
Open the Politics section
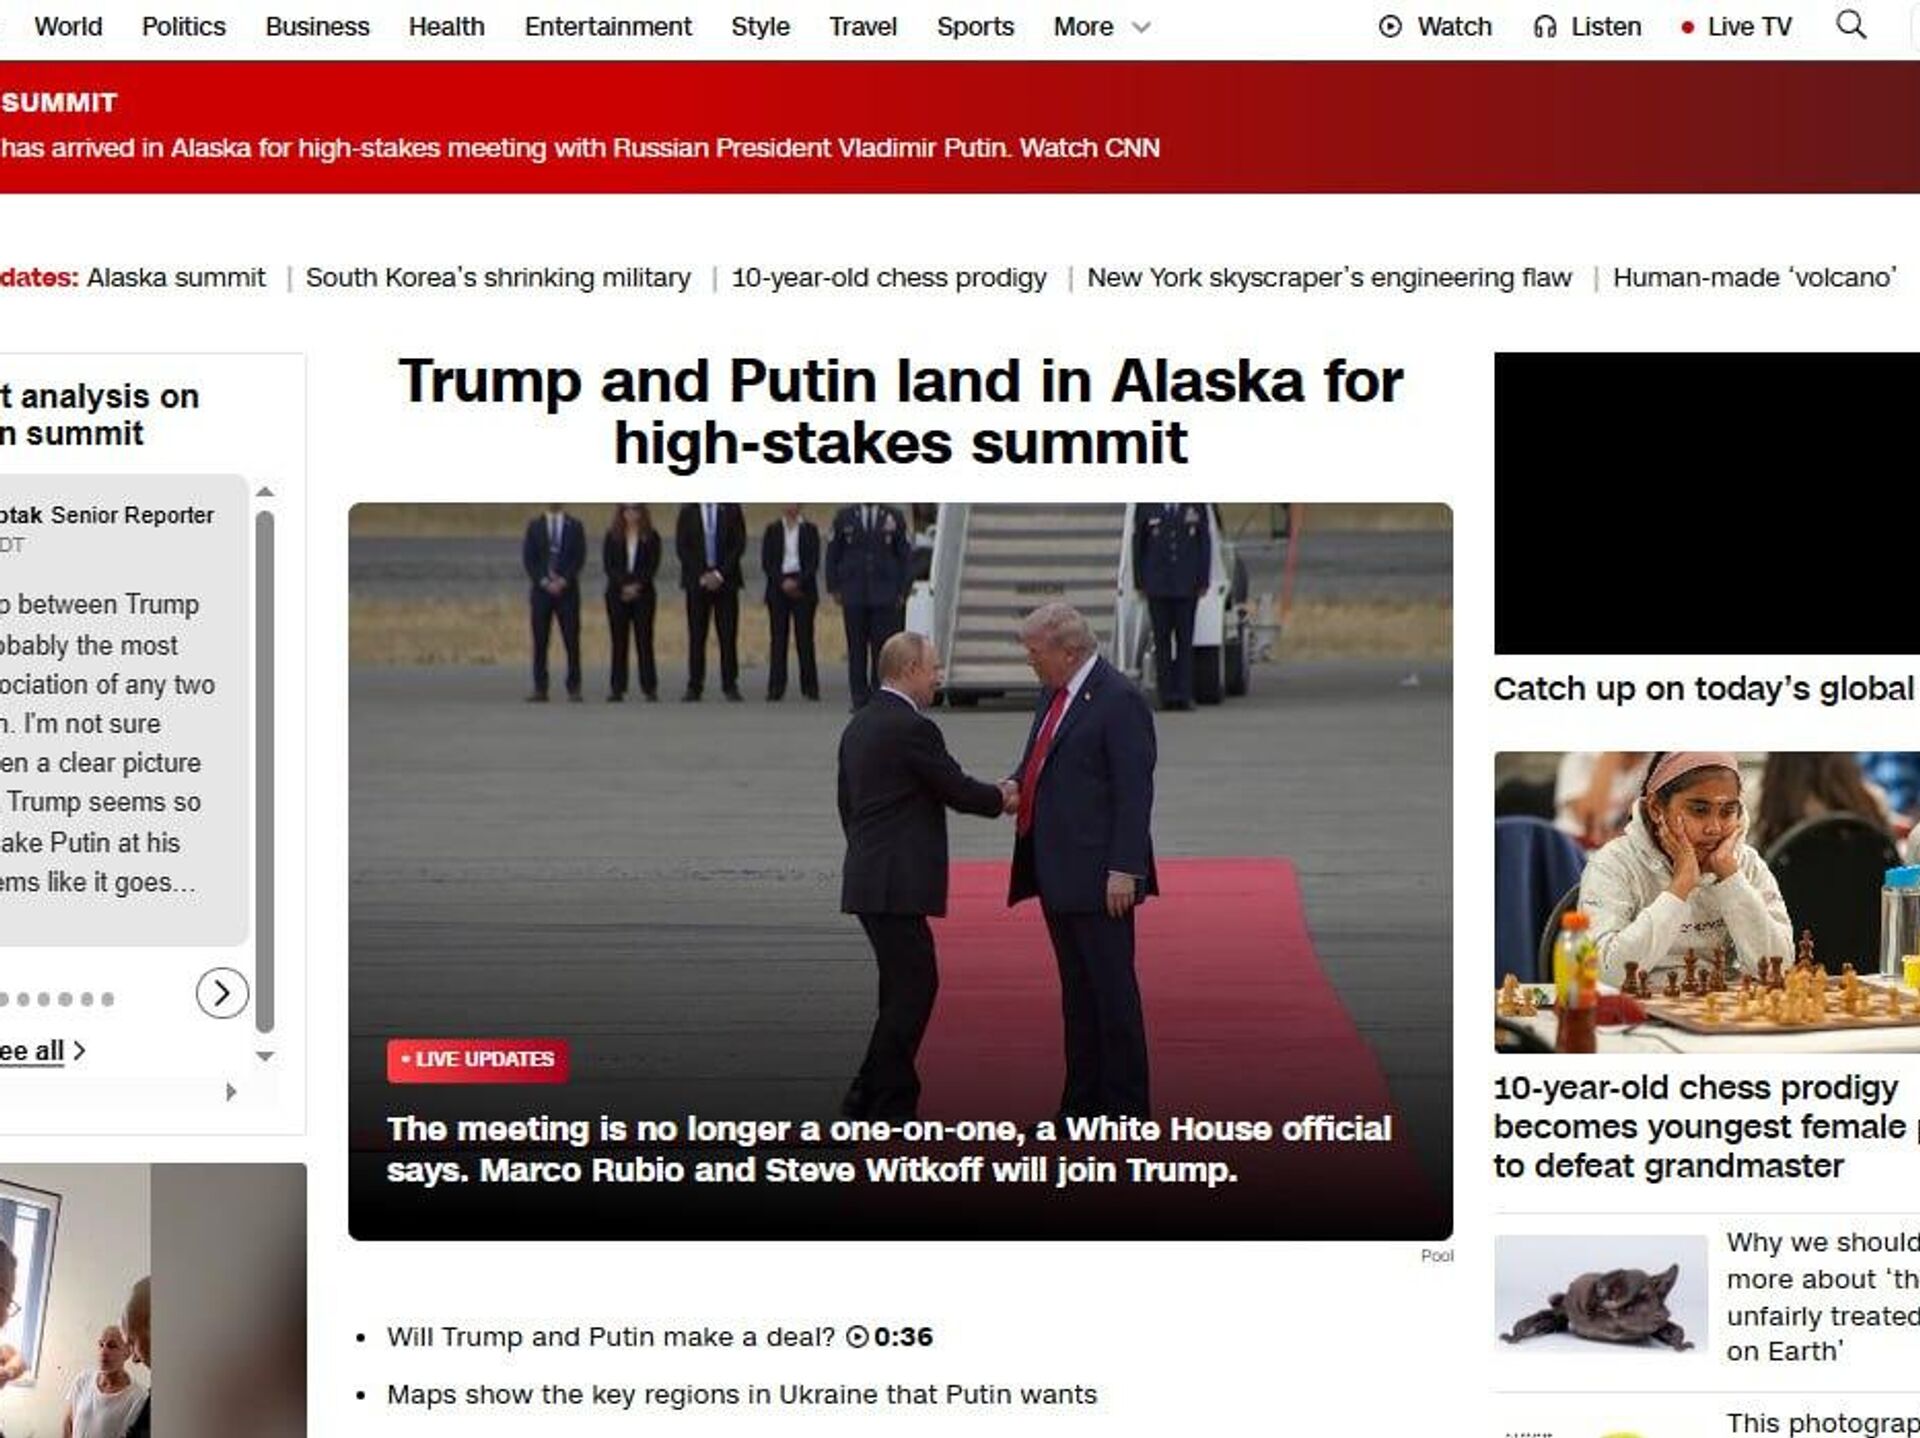184,26
